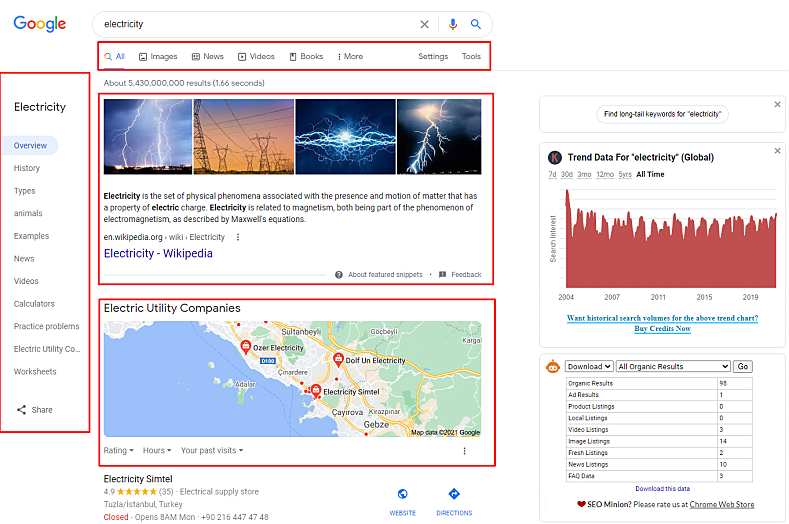Switch to the Images tab

(x=158, y=56)
